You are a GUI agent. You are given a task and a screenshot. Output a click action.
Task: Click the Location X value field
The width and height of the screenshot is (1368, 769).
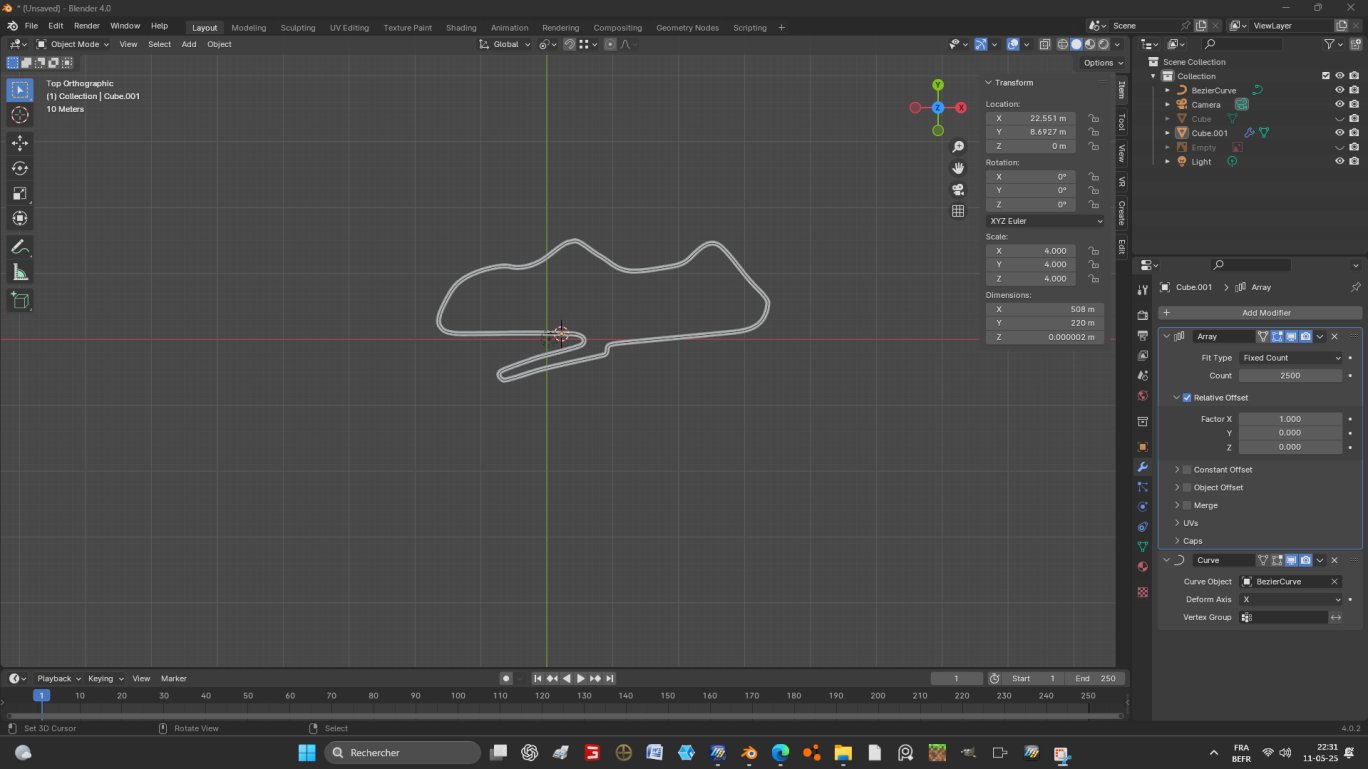tap(1031, 118)
